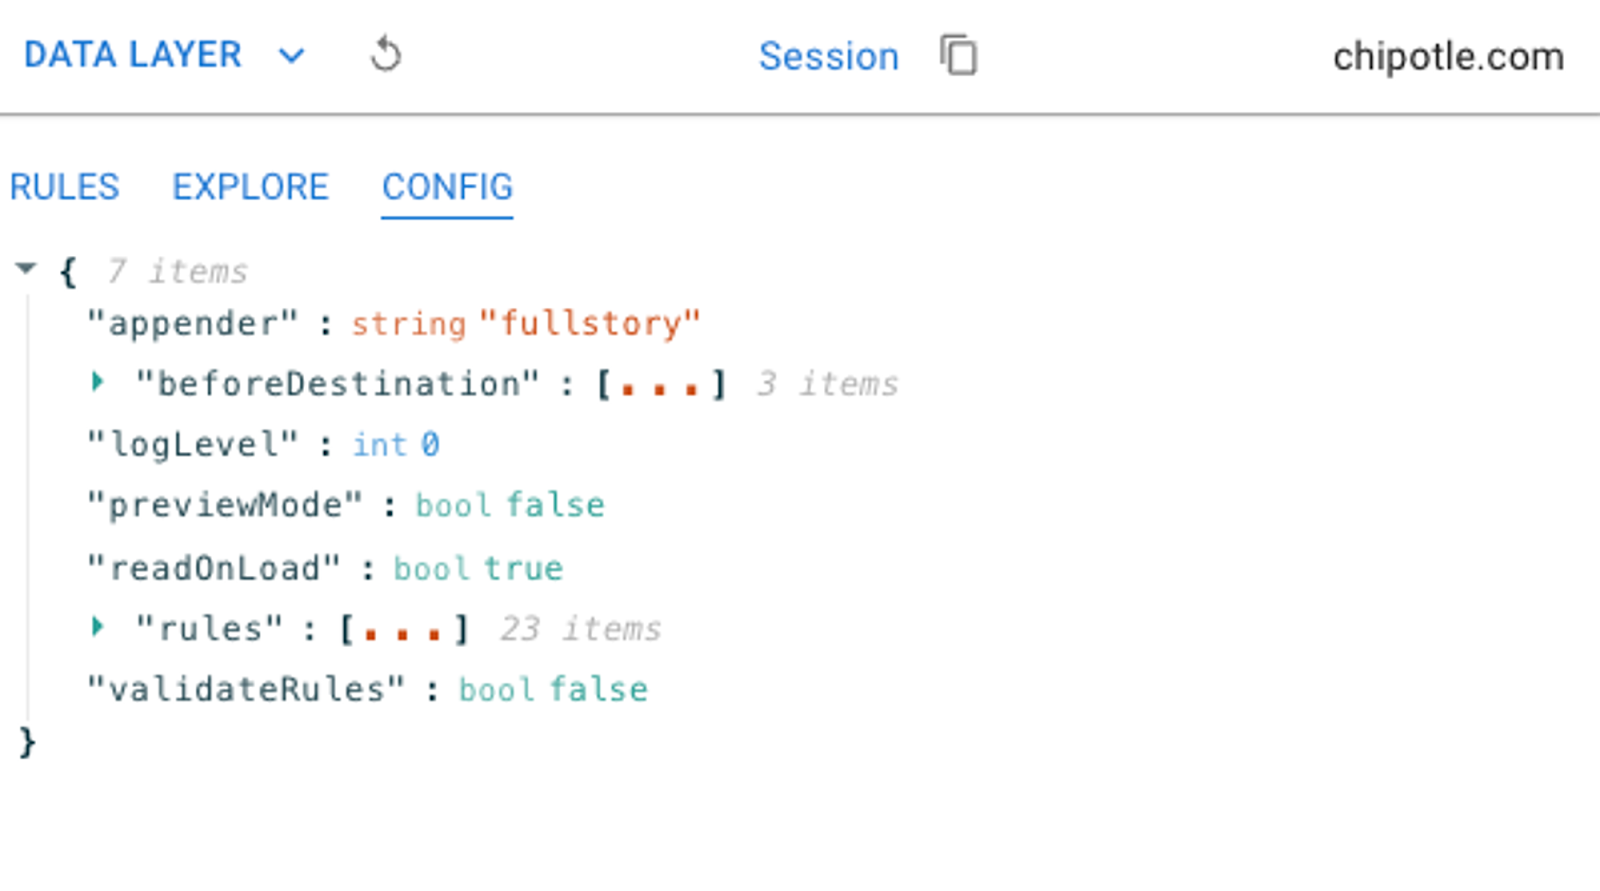
Task: Click the DATA LAYER heading
Action: pos(133,55)
